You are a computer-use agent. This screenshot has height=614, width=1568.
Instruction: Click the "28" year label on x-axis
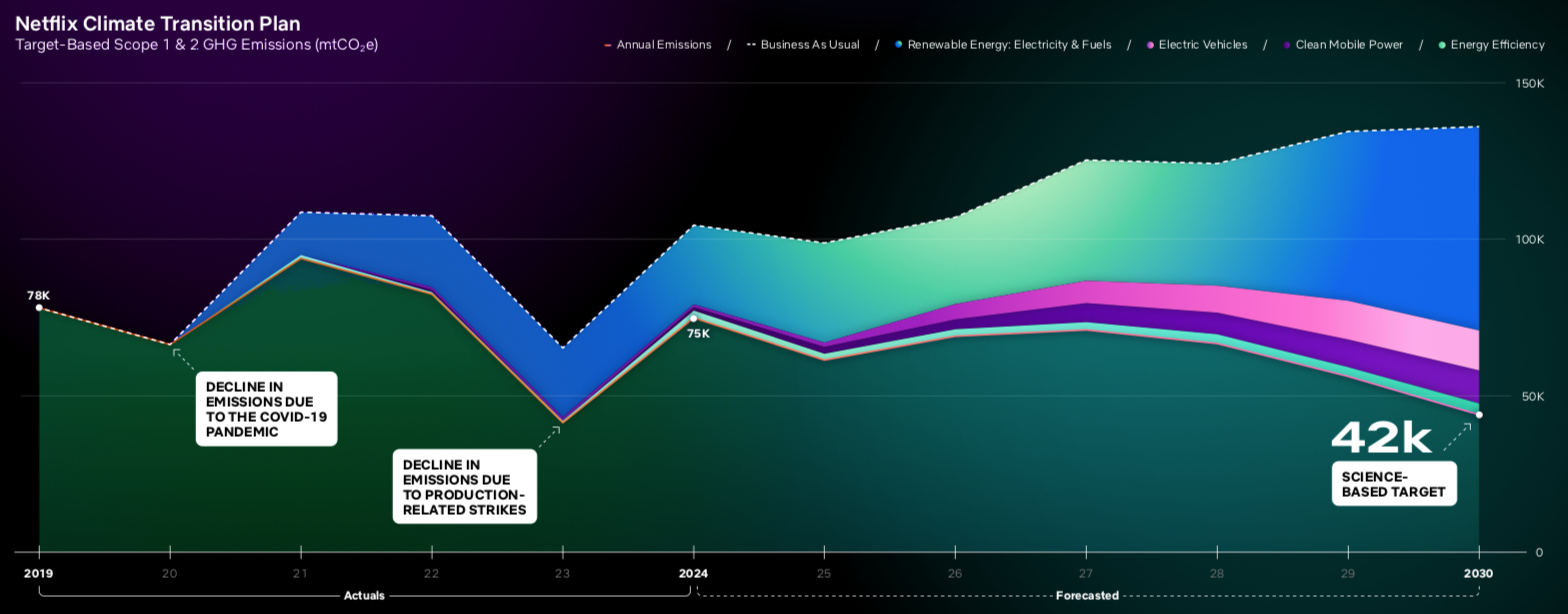(x=1217, y=574)
